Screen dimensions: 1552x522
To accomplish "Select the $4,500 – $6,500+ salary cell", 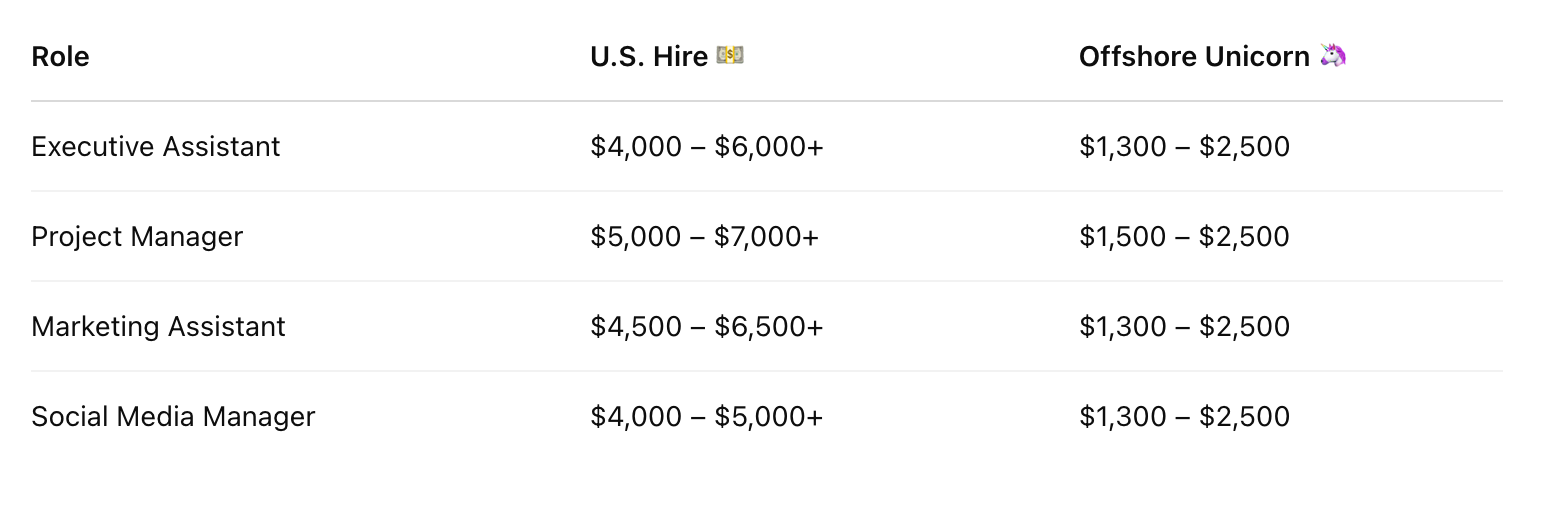I will click(x=707, y=327).
